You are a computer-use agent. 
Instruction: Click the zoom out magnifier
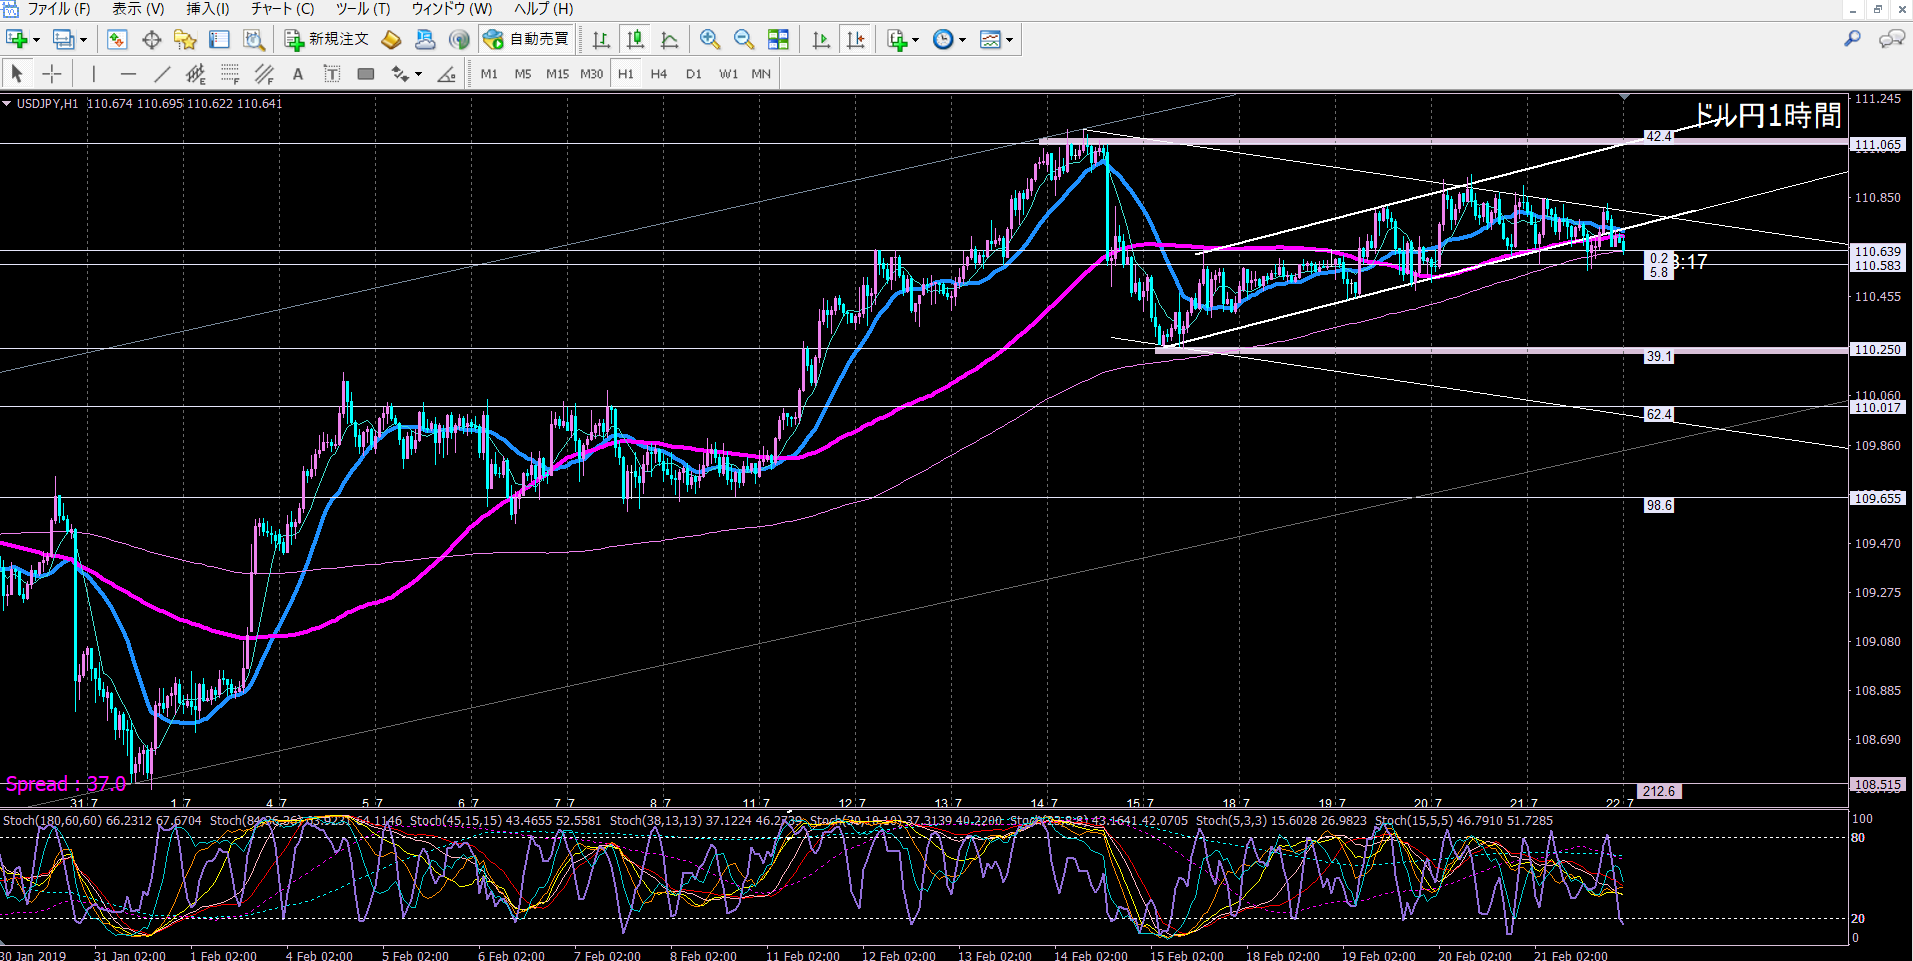point(744,39)
